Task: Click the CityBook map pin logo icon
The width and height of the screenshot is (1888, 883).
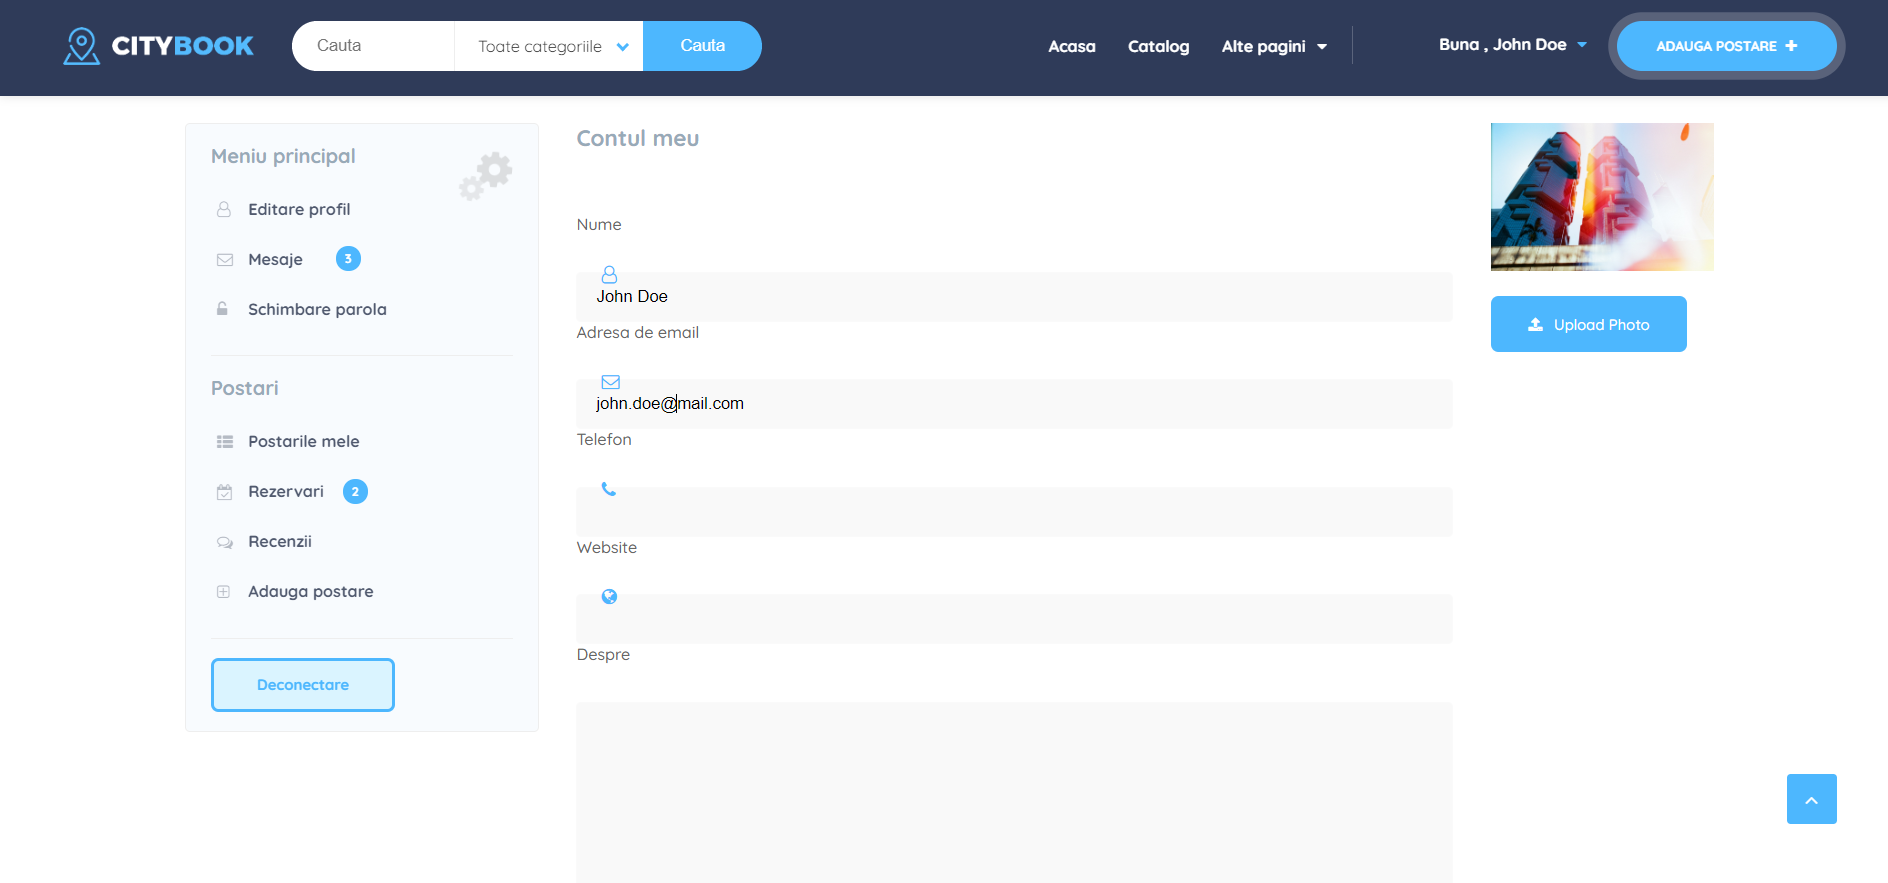Action: point(81,46)
